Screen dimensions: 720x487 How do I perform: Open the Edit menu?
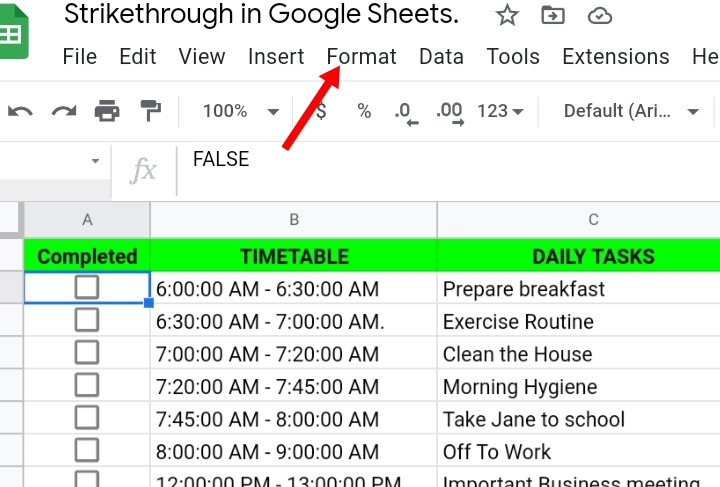pos(138,57)
